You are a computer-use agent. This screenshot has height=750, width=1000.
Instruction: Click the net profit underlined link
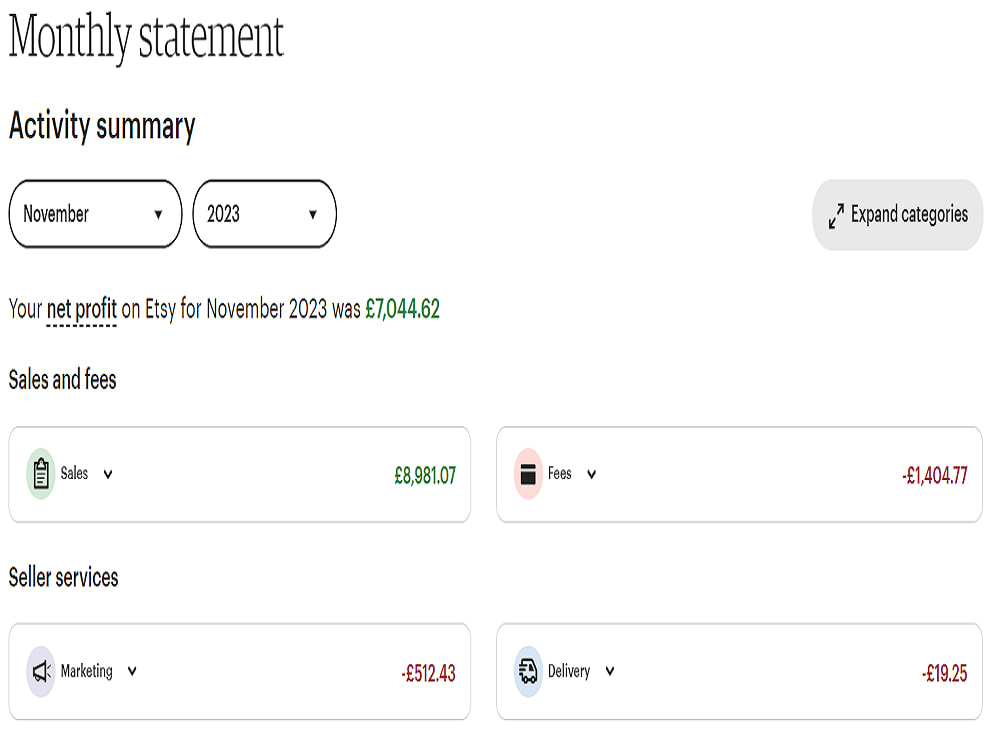click(x=82, y=309)
